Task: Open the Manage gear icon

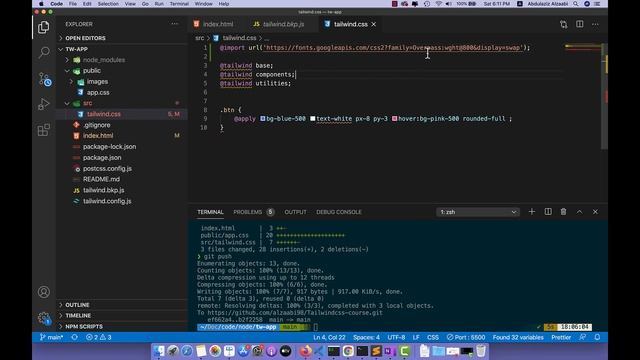Action: (44, 318)
